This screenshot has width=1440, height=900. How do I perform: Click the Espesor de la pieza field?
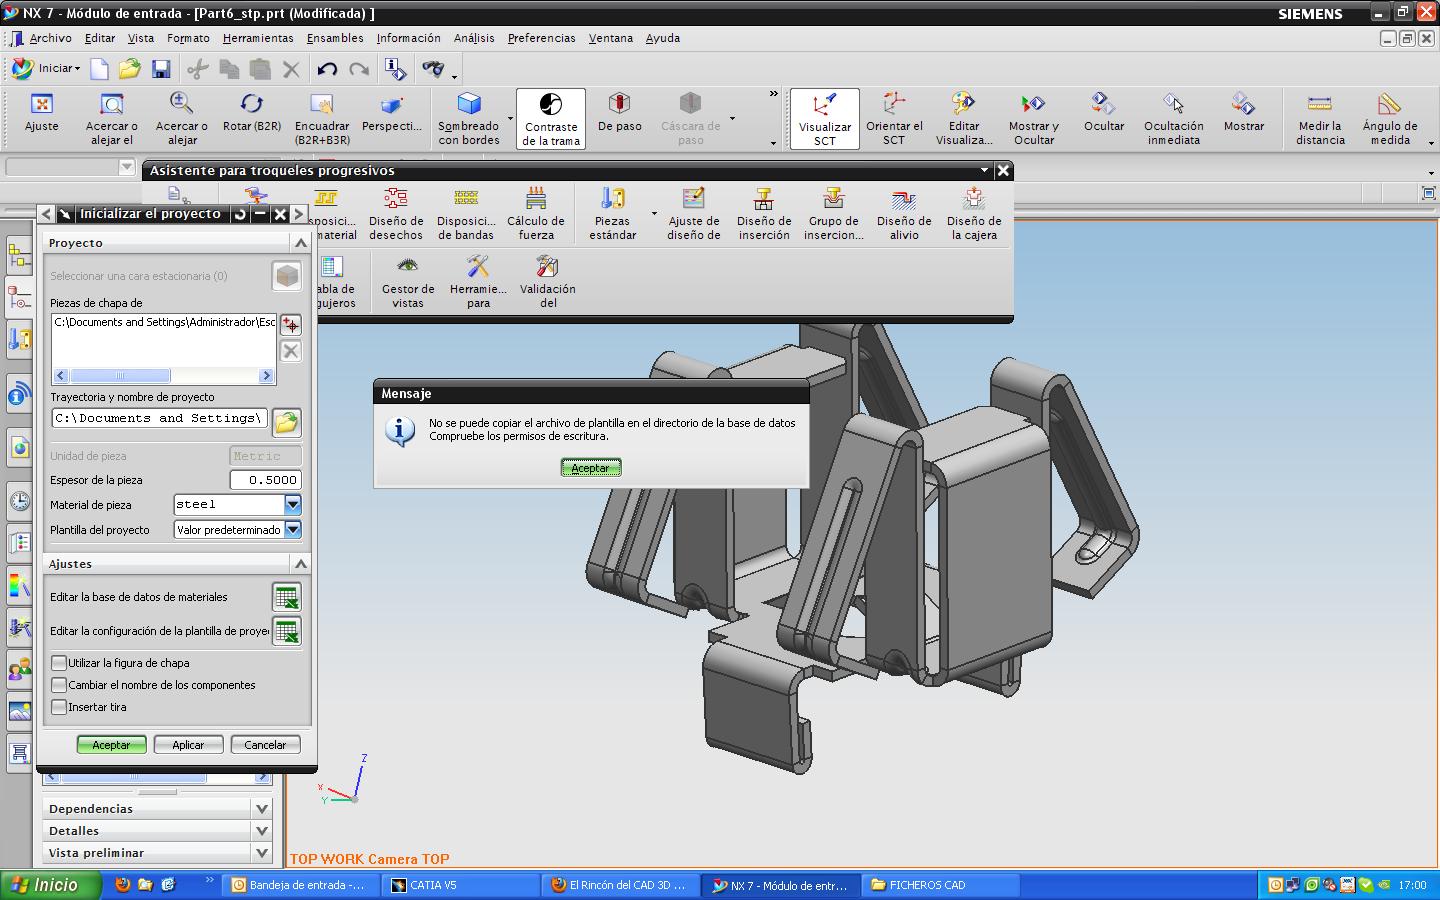coord(265,480)
